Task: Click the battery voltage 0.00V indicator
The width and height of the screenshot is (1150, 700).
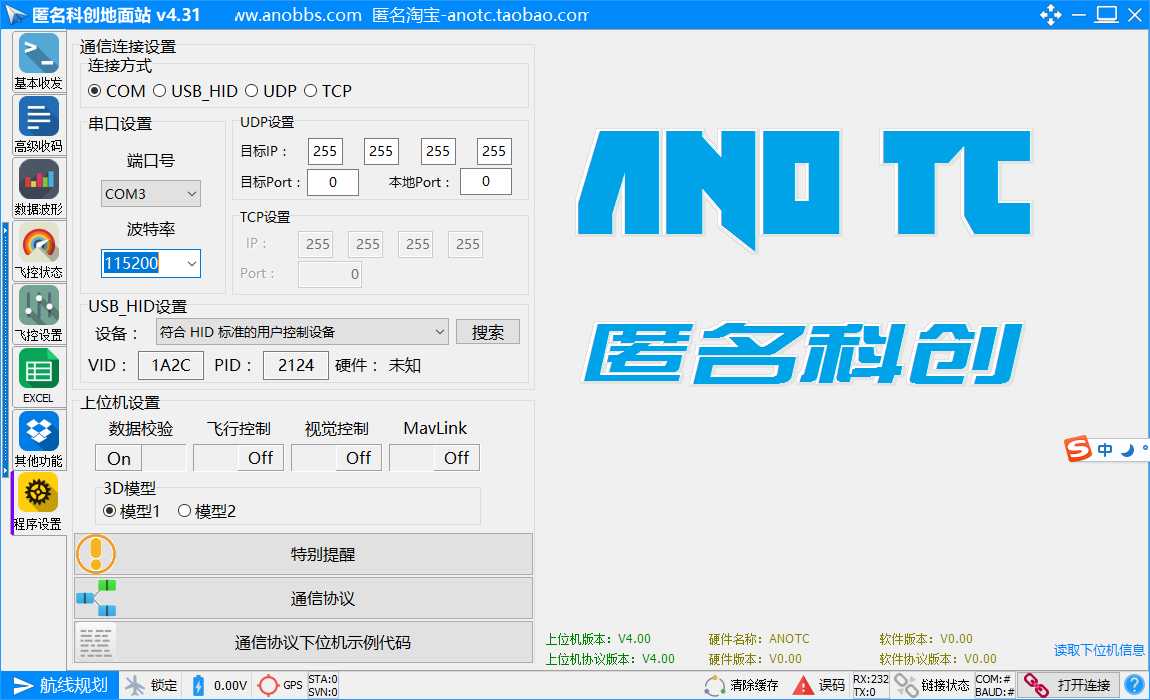Action: tap(219, 685)
